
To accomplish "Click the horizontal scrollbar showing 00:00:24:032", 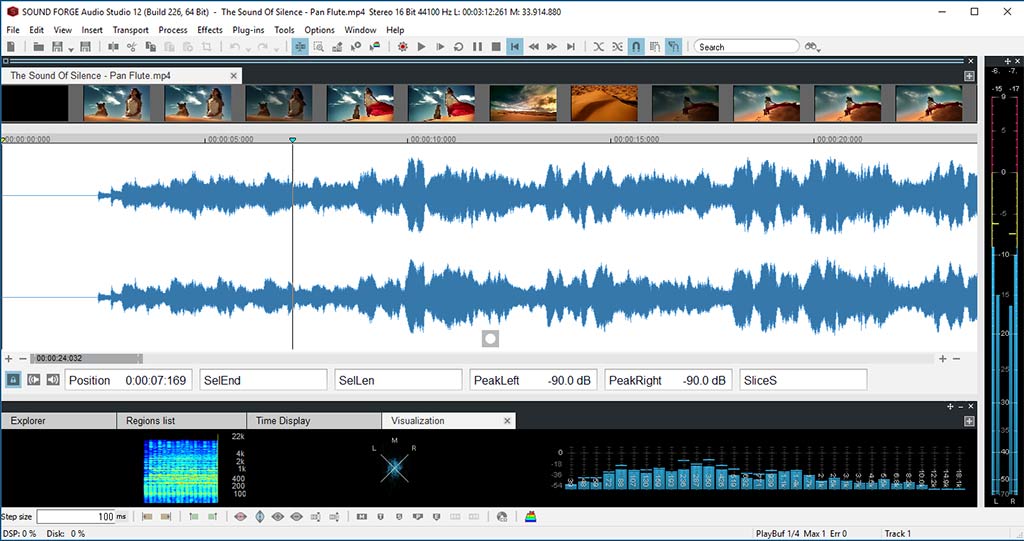I will (86, 359).
